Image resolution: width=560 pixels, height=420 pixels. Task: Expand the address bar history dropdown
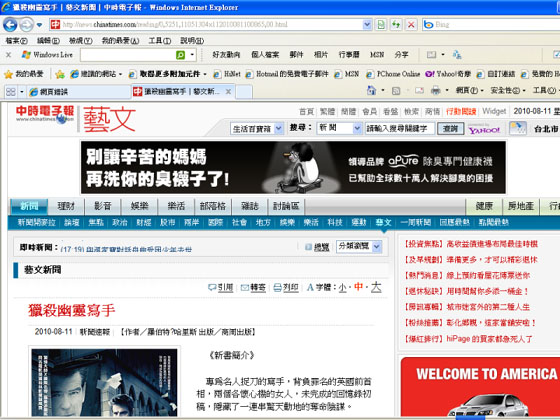coord(367,25)
